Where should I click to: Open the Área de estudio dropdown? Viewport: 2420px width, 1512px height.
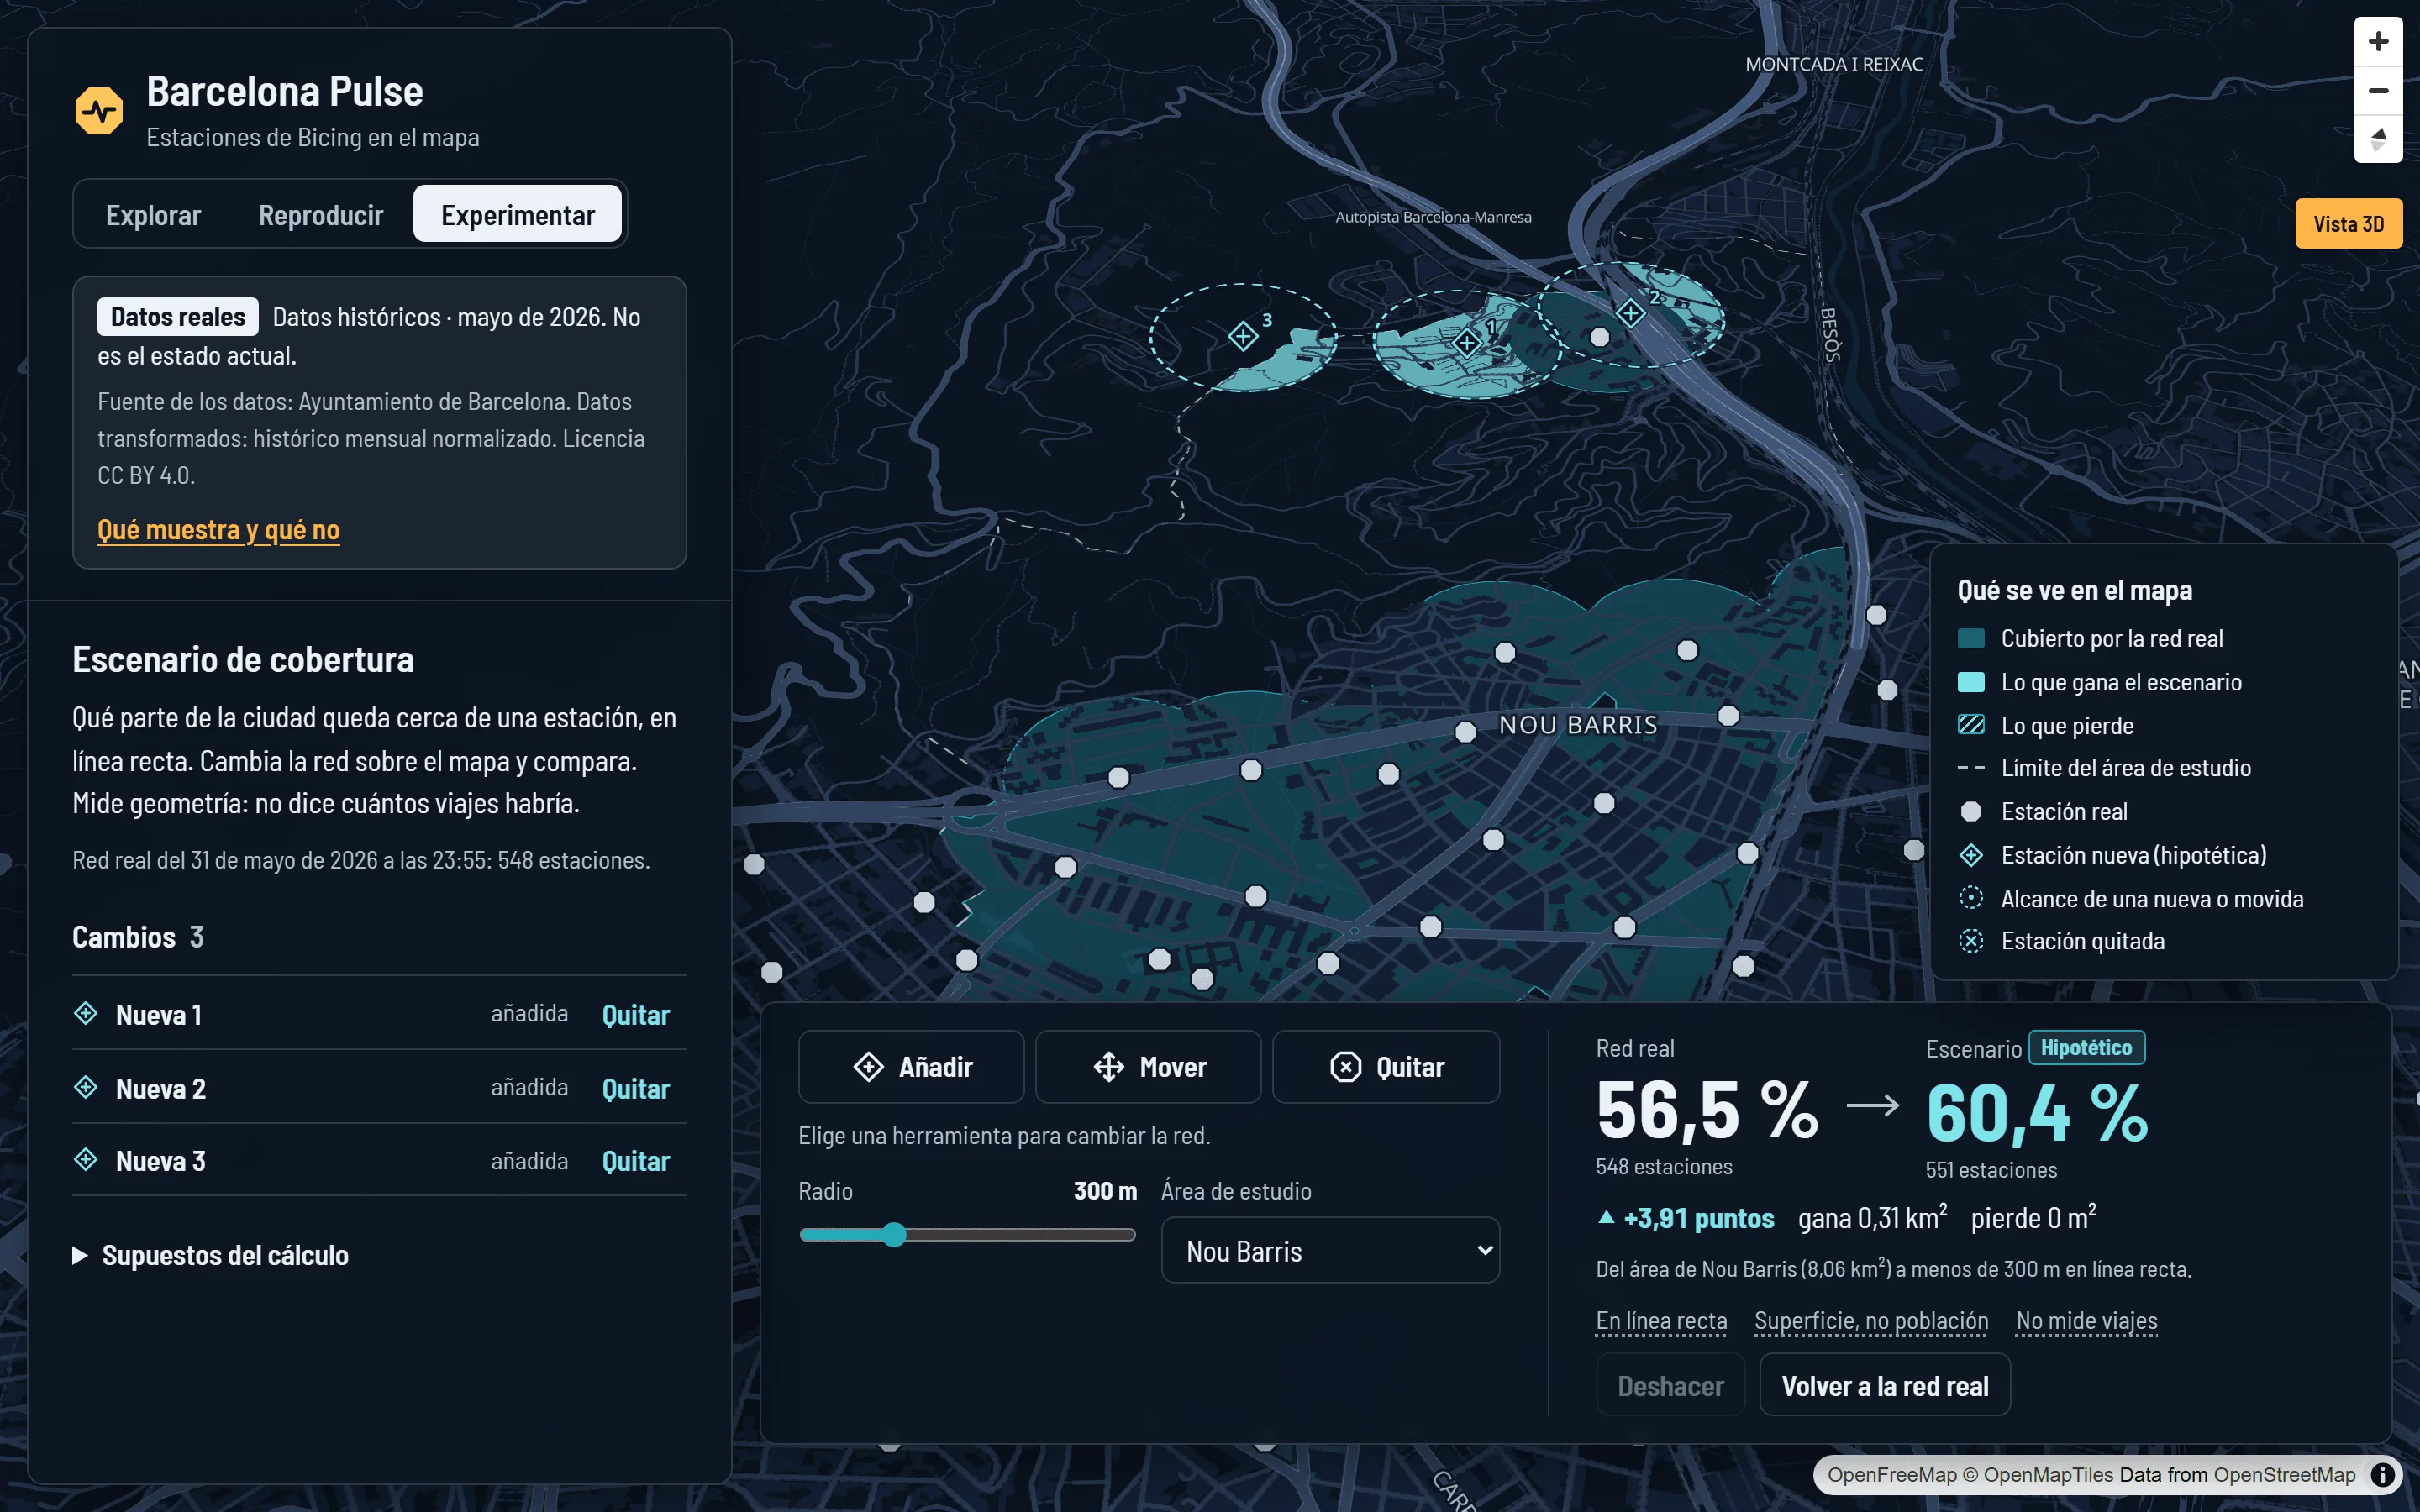click(1330, 1250)
